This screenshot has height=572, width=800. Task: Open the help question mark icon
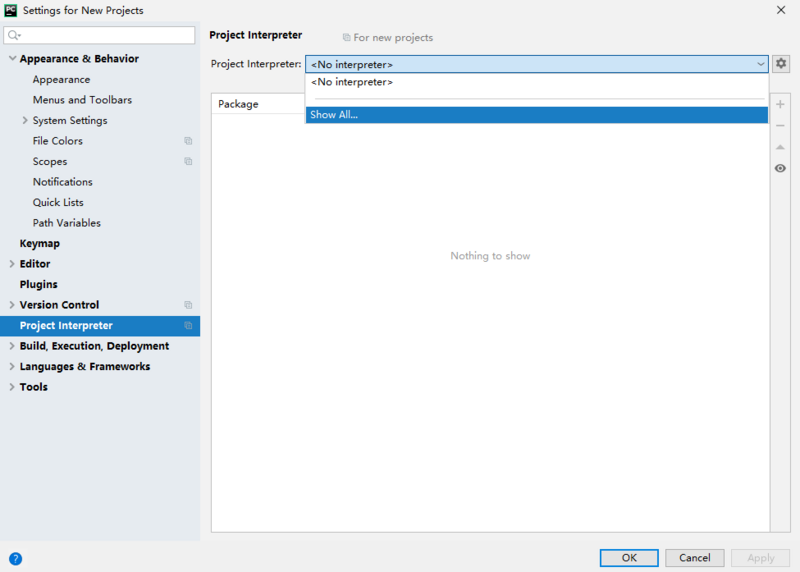pos(15,559)
